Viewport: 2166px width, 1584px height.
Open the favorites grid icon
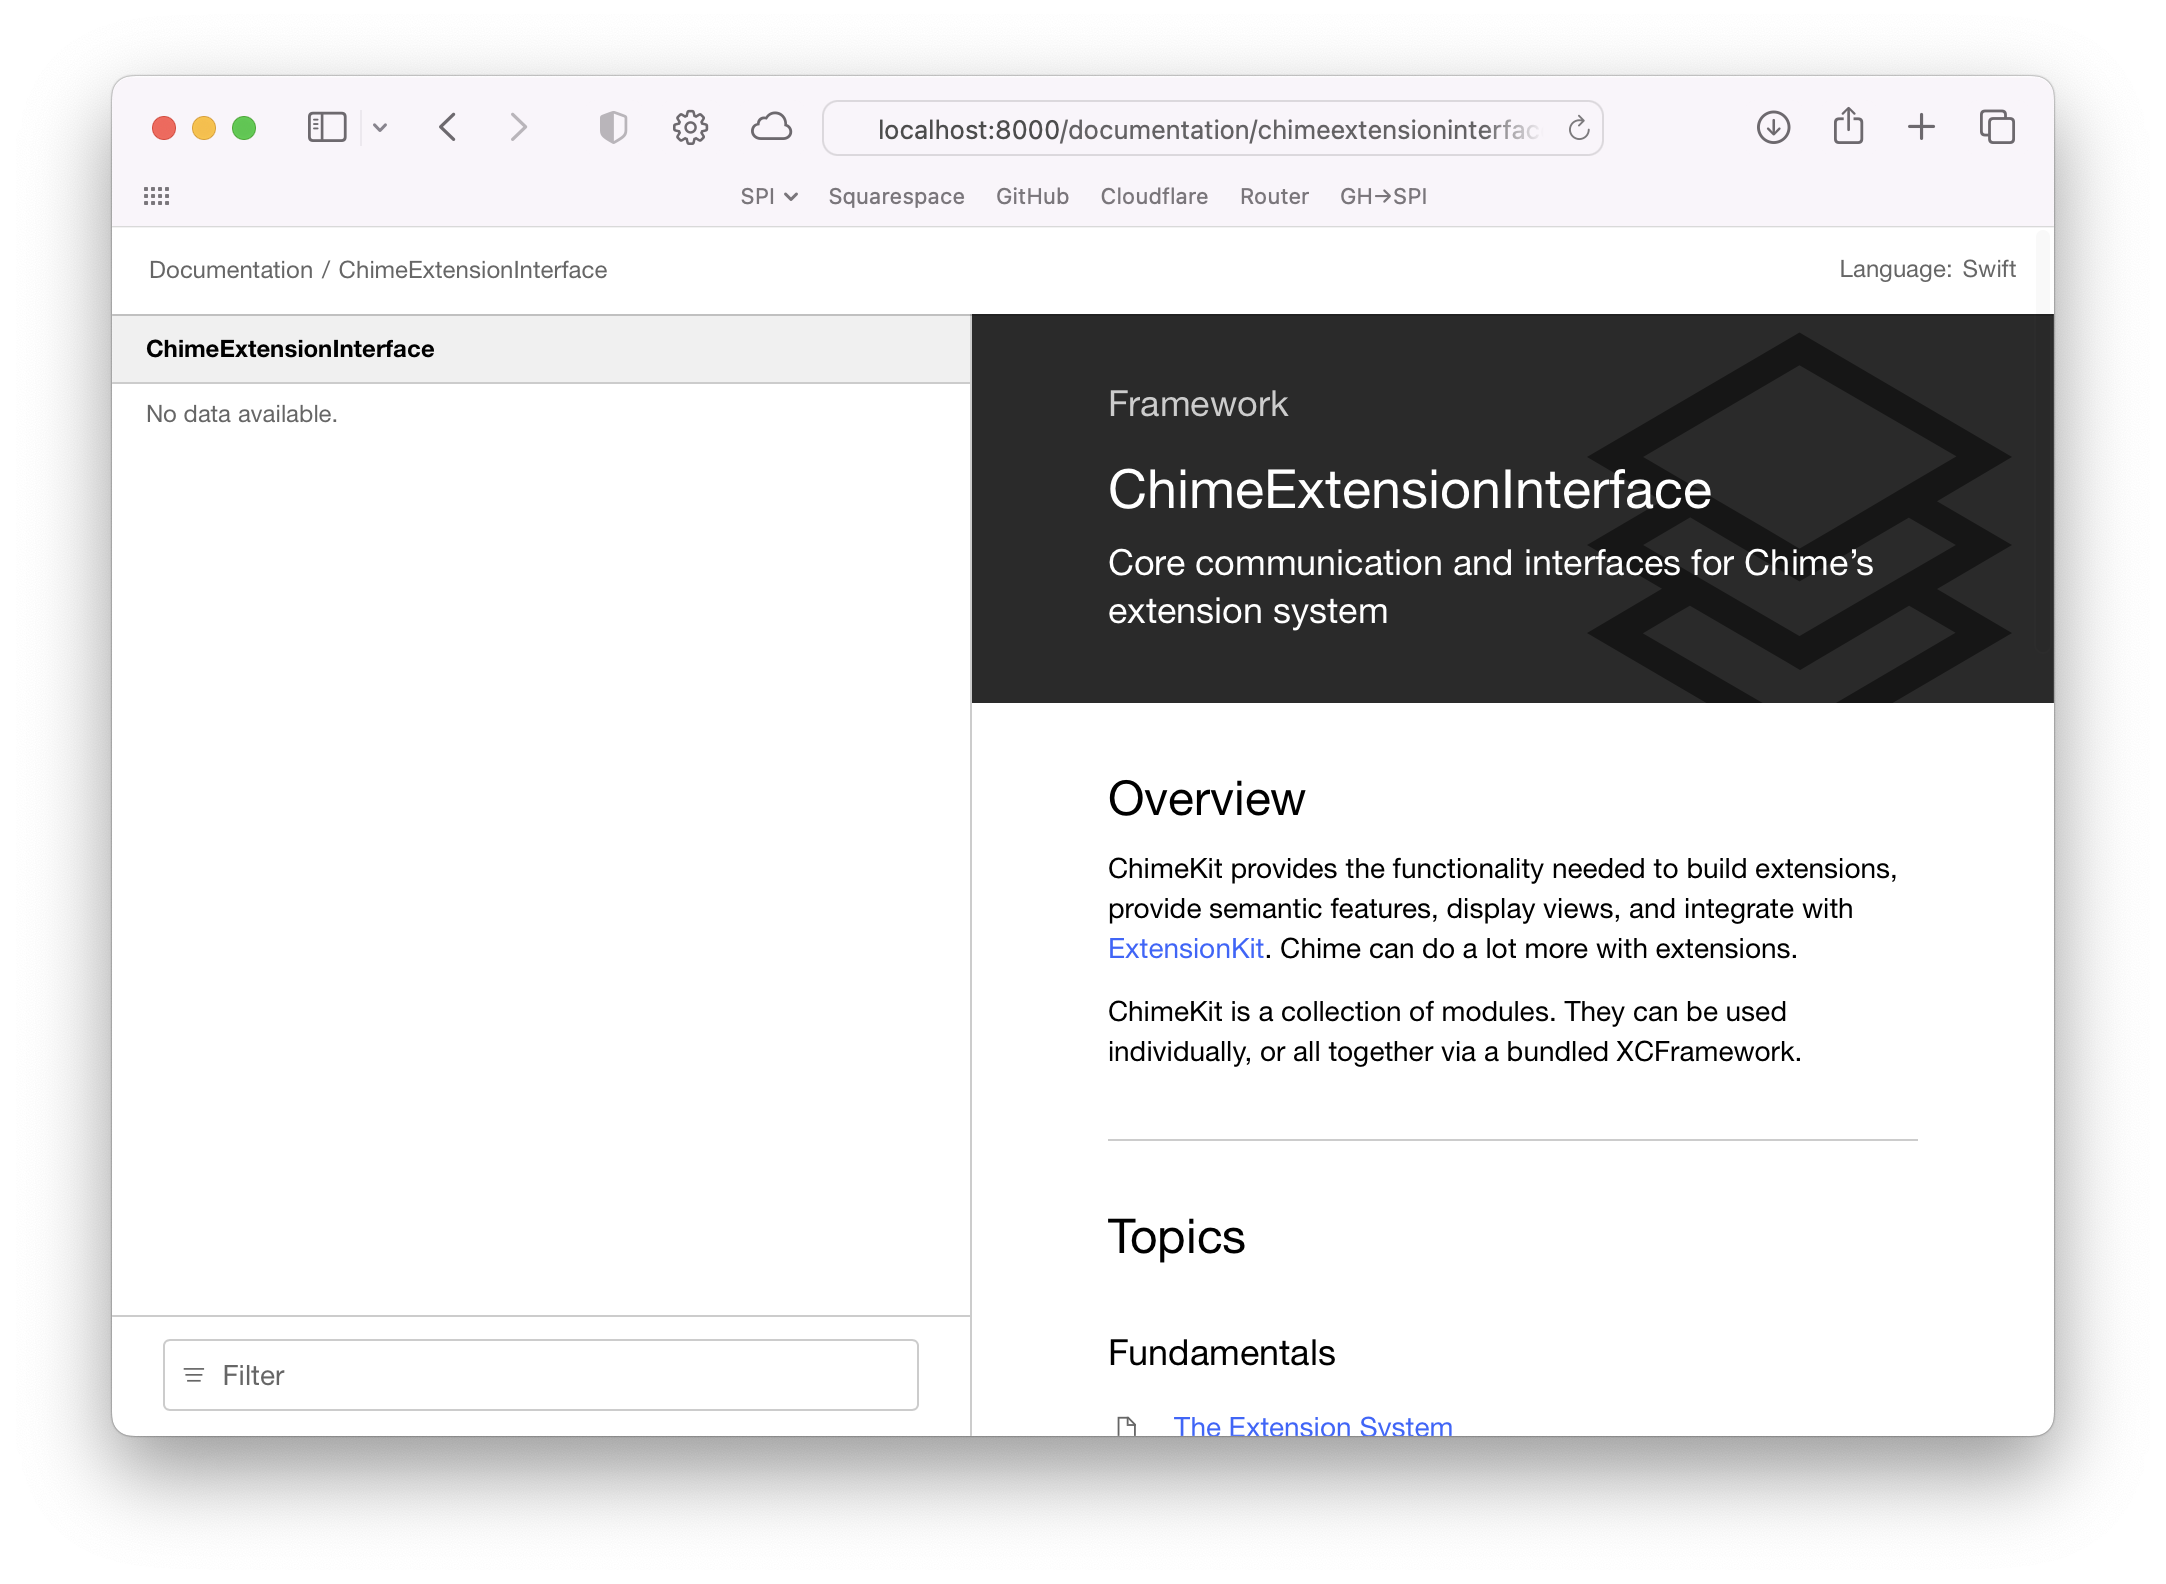[x=157, y=196]
